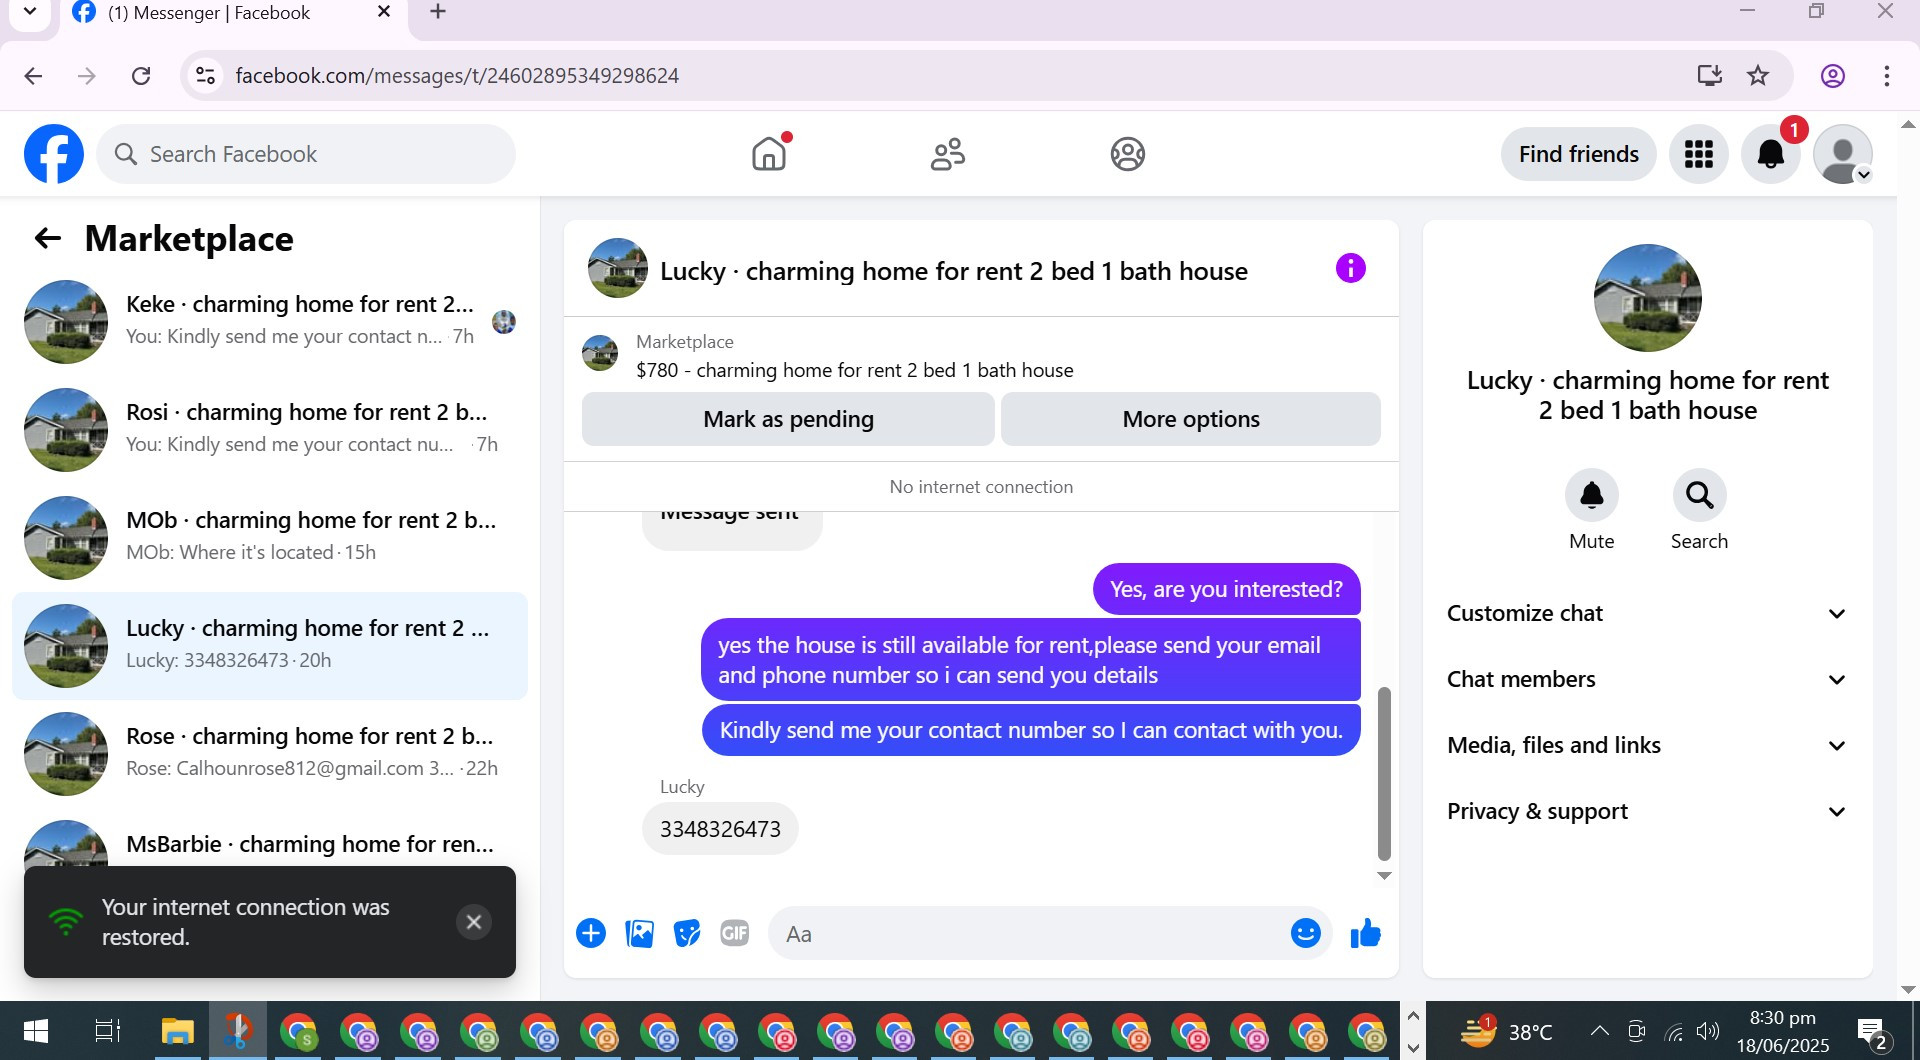
Task: Search in conversation with magnifier icon
Action: click(x=1699, y=495)
